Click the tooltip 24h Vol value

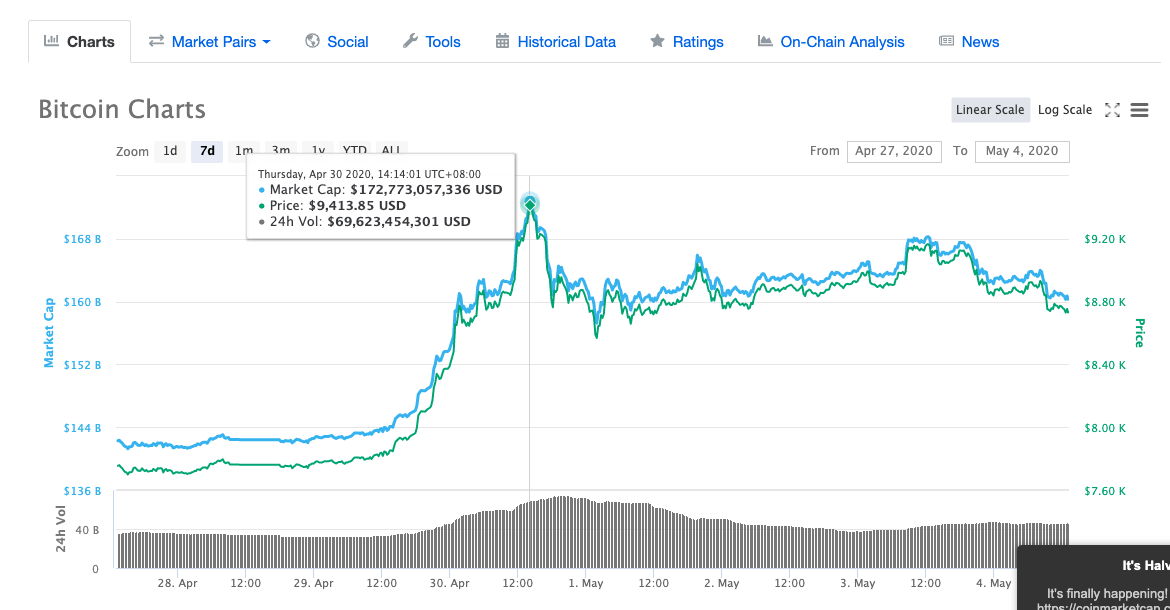pos(398,221)
